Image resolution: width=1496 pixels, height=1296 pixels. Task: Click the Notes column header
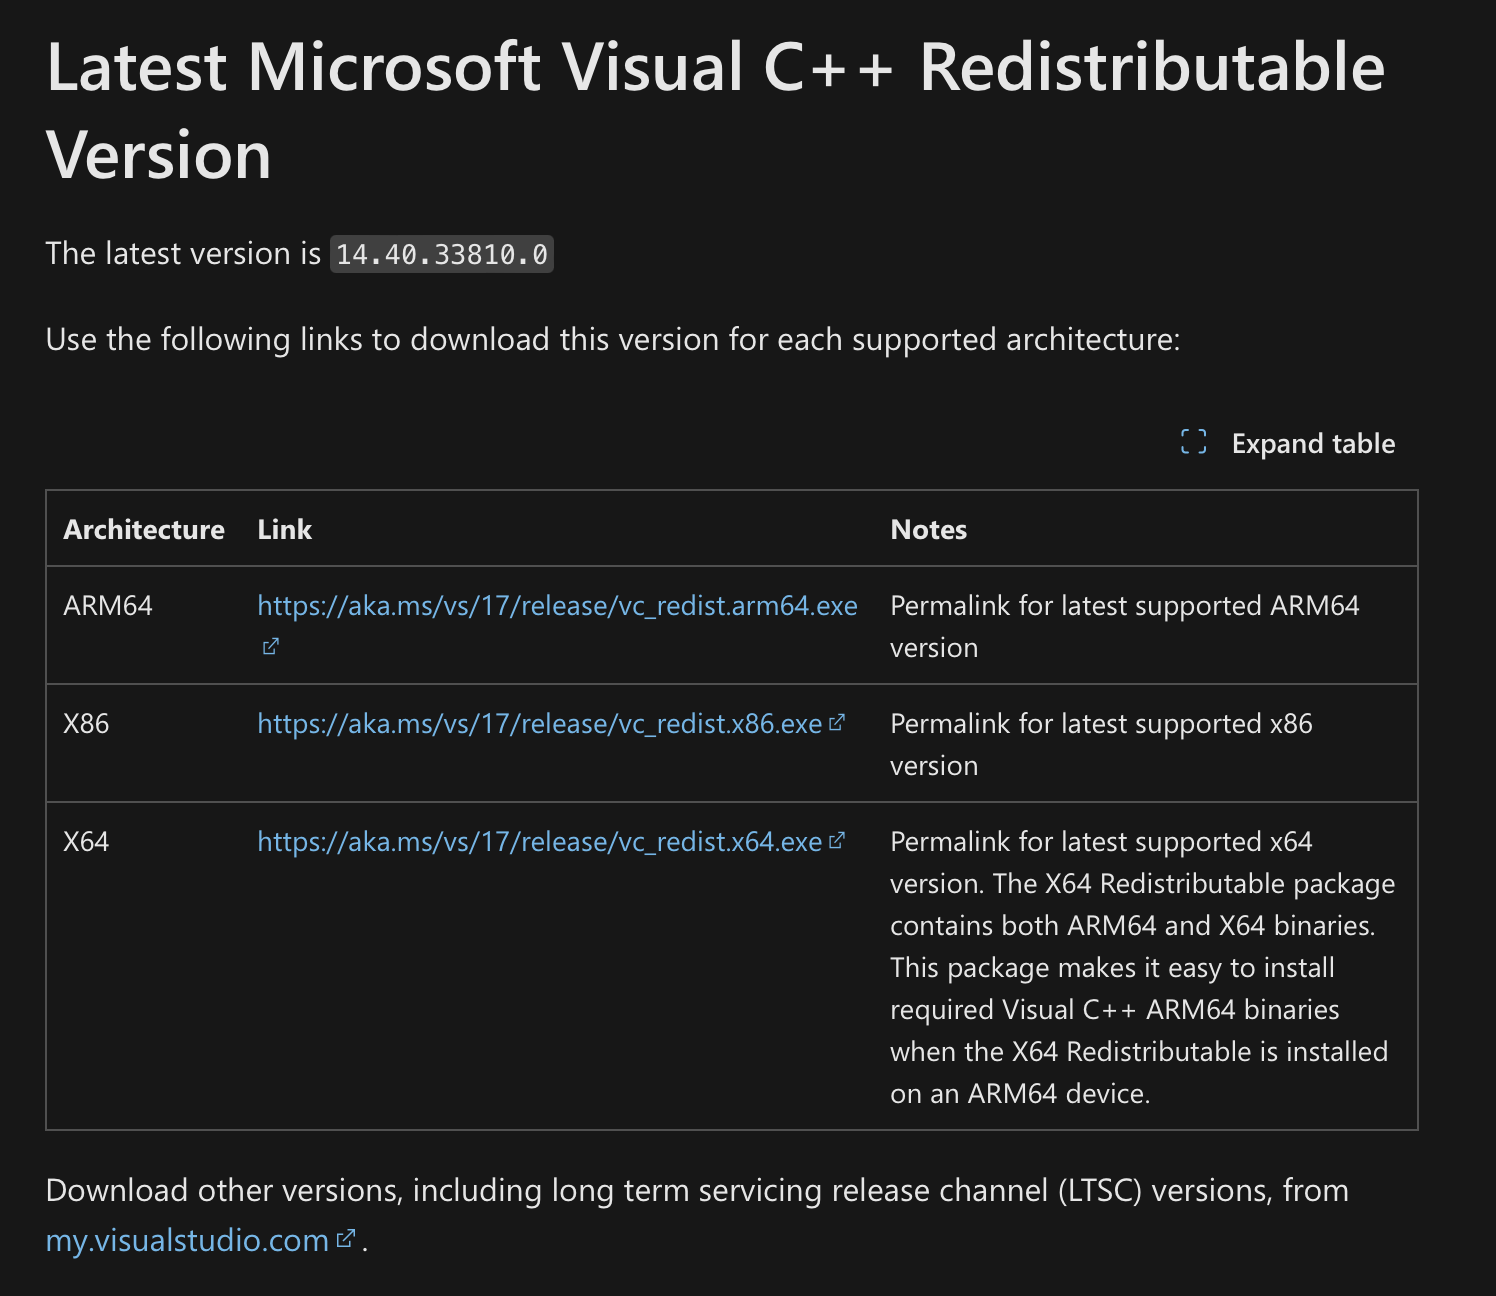pos(928,530)
